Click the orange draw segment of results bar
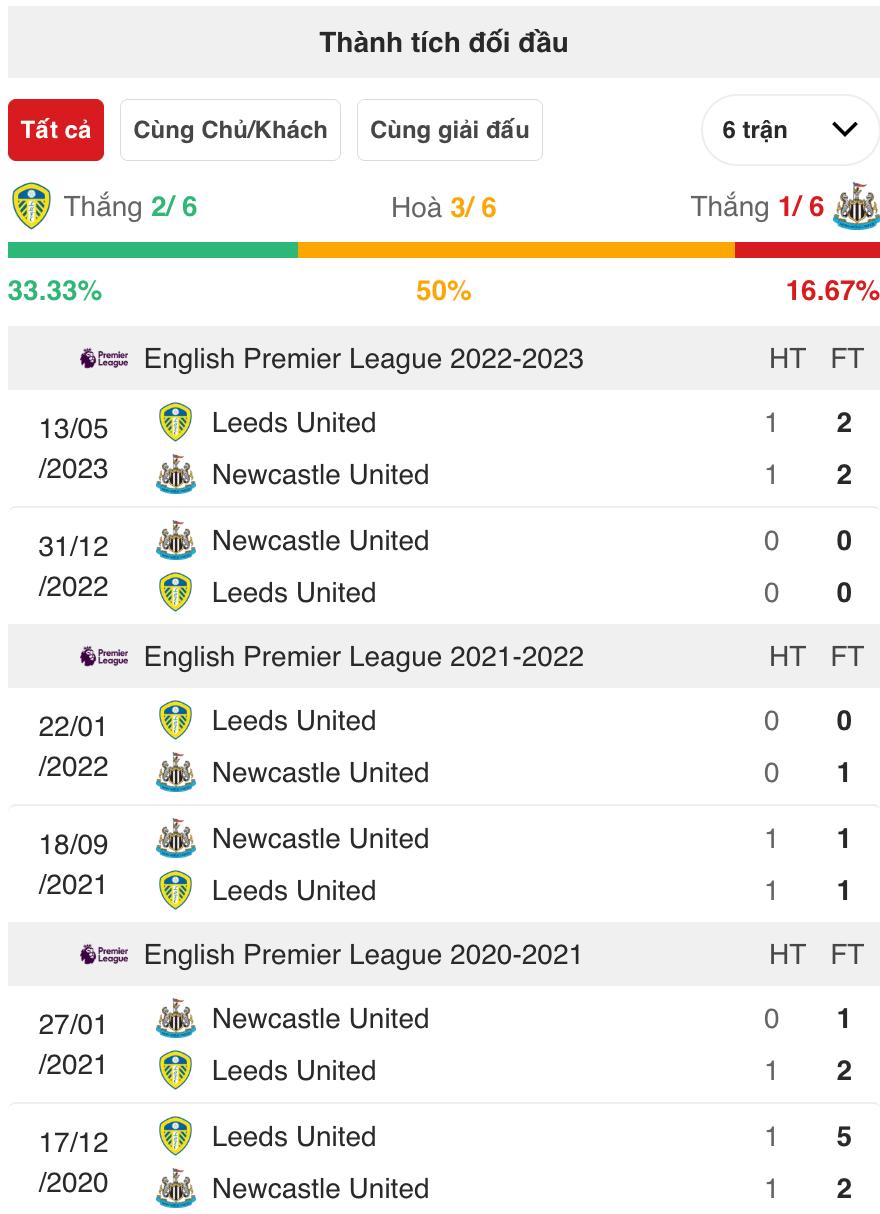The width and height of the screenshot is (880, 1214). click(x=516, y=250)
